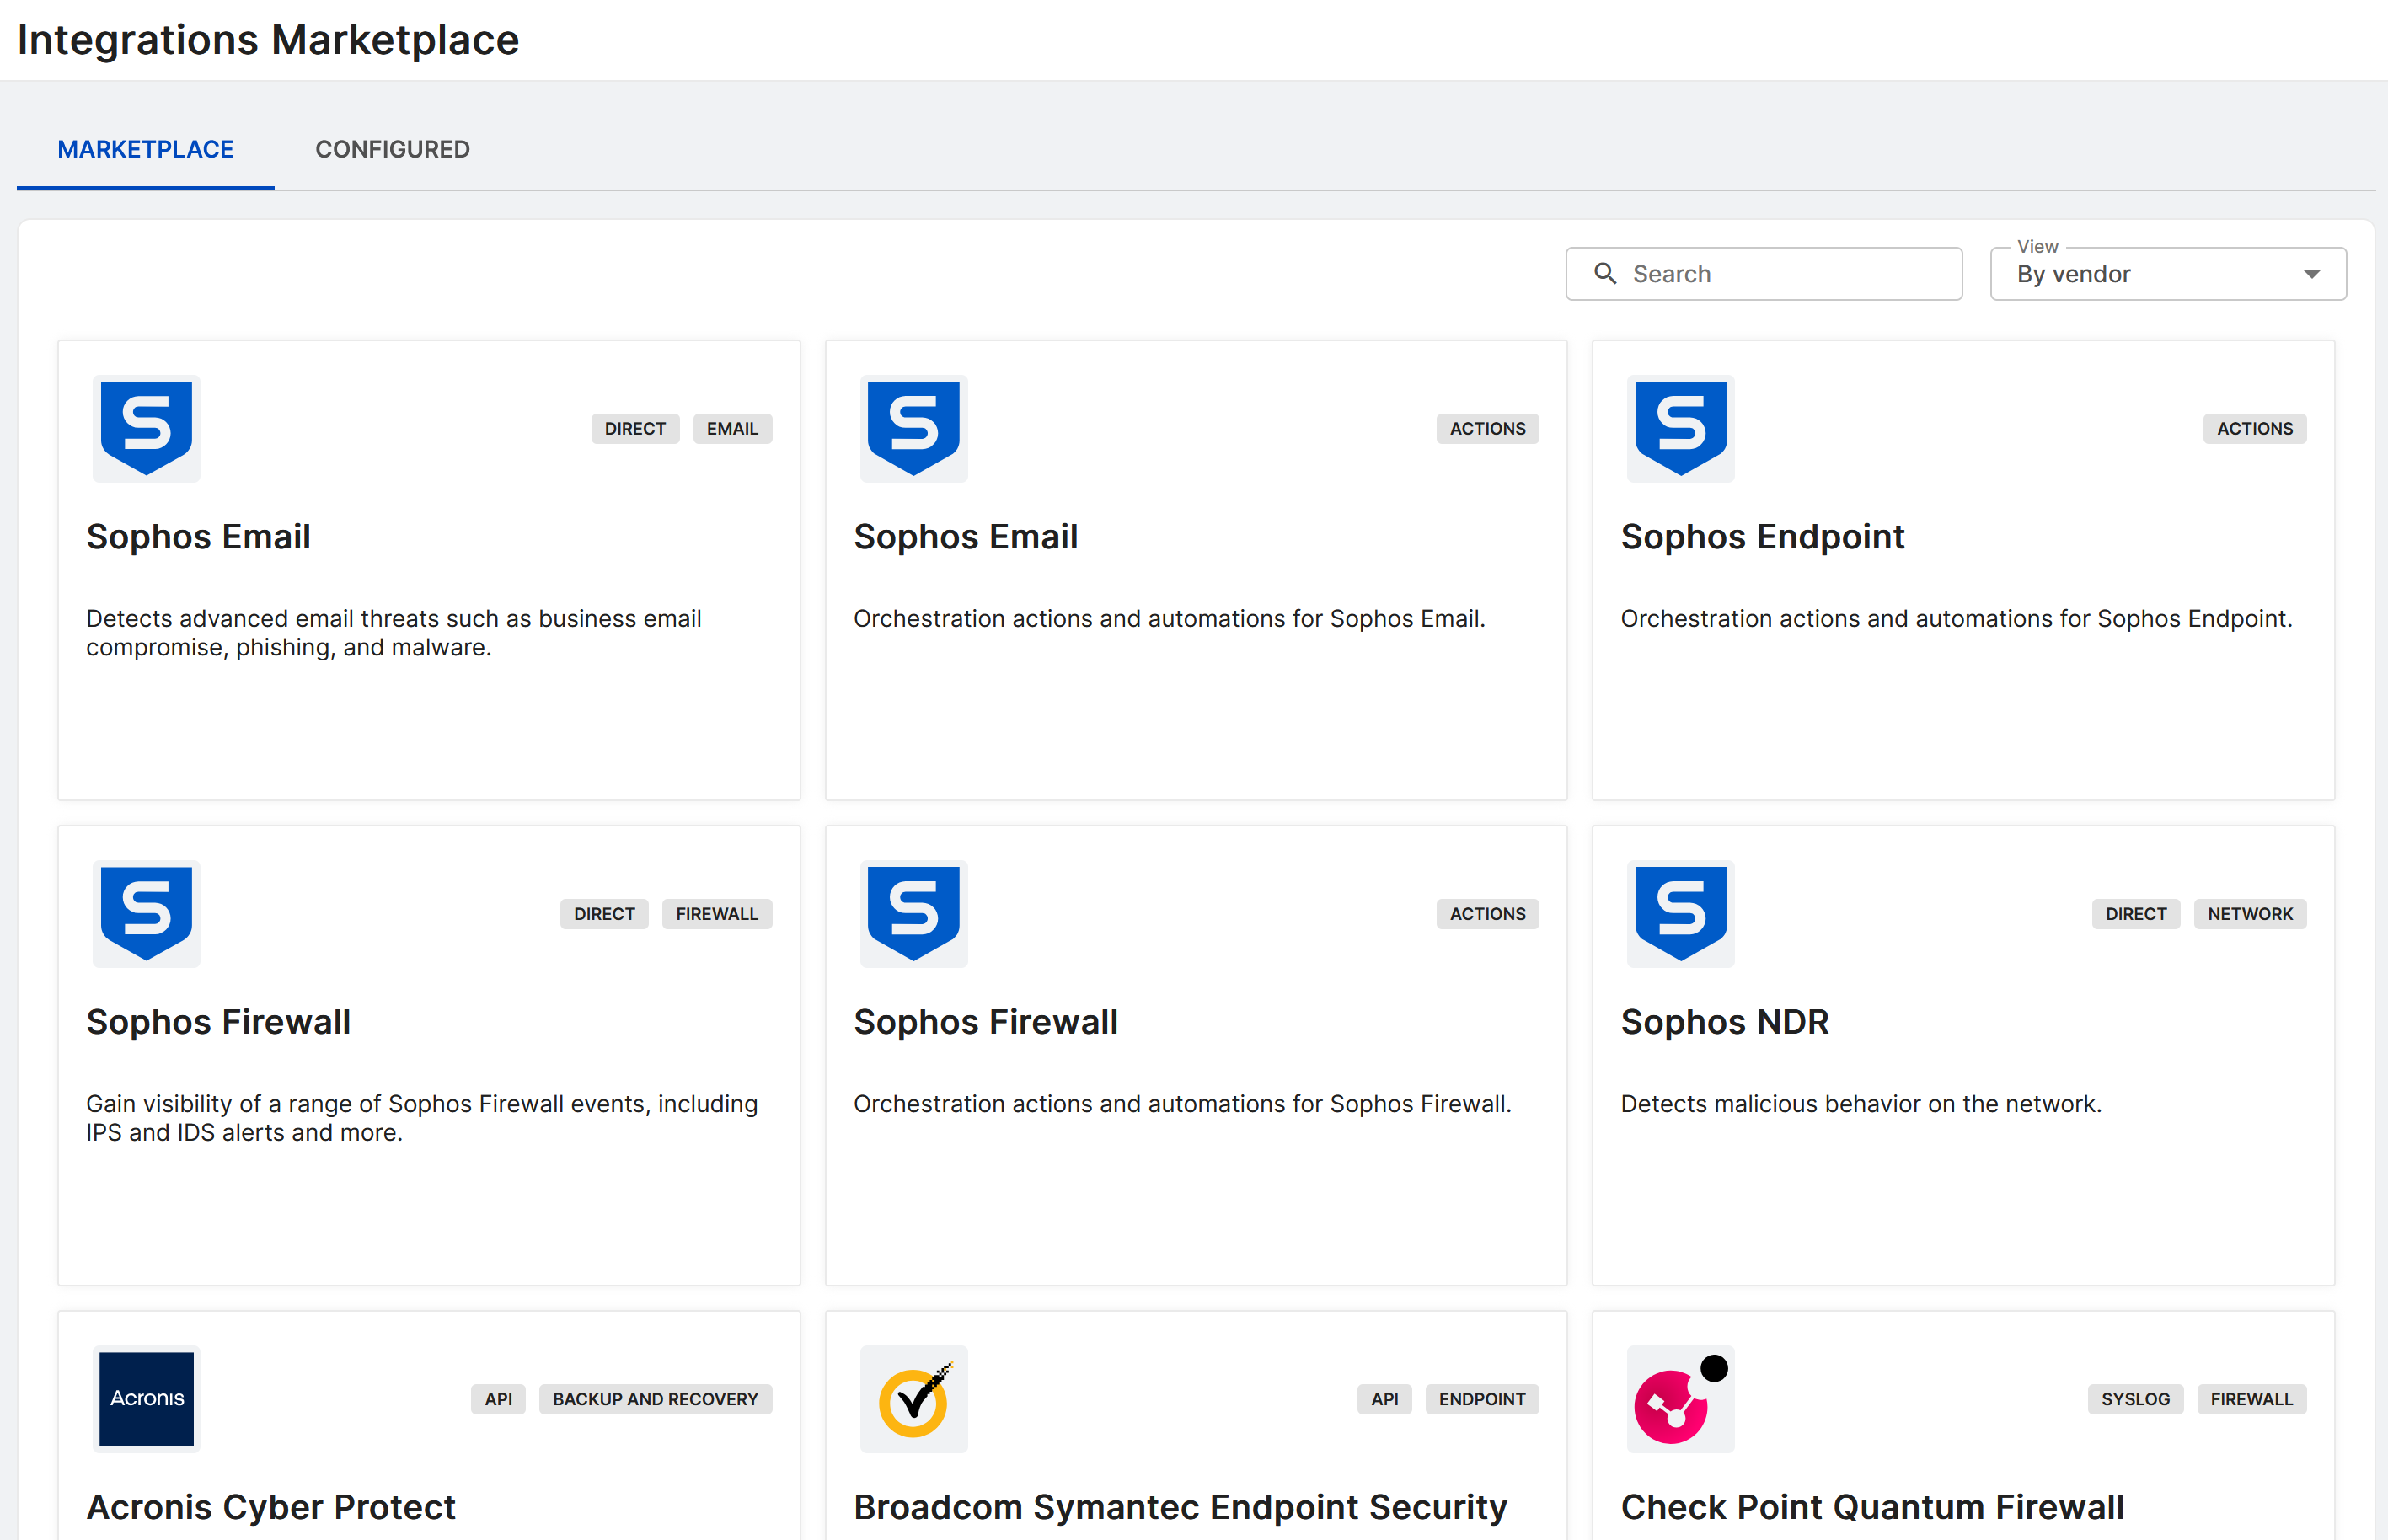Click the SYSLOG tag on Check Point card

2135,1398
